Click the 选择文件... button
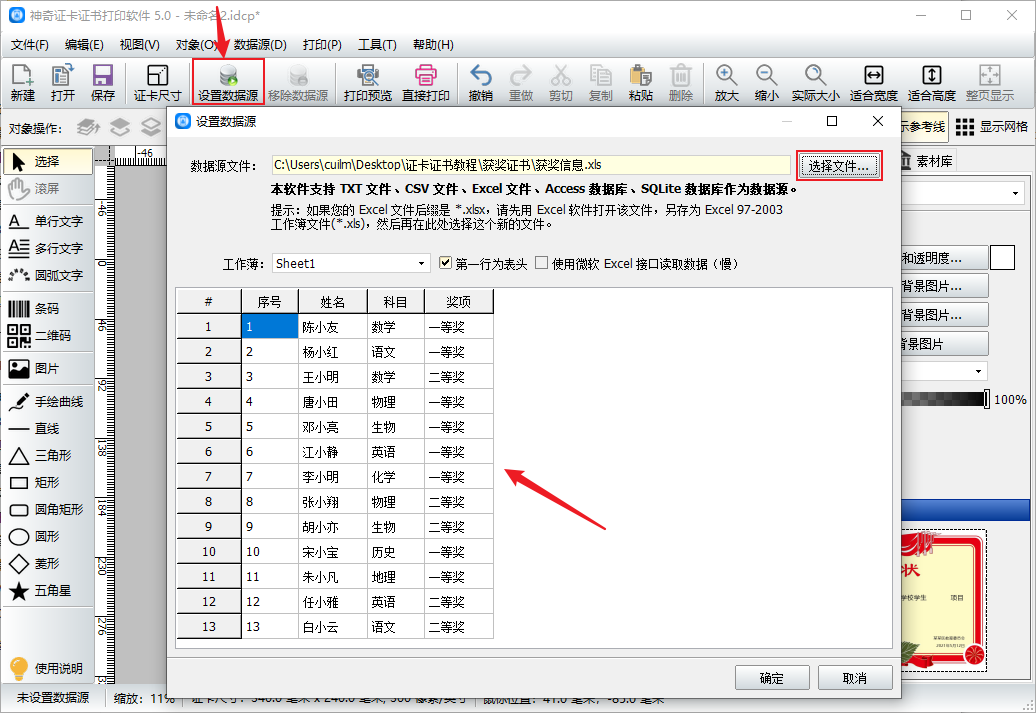Screen dimensions: 1036x713 click(x=839, y=166)
